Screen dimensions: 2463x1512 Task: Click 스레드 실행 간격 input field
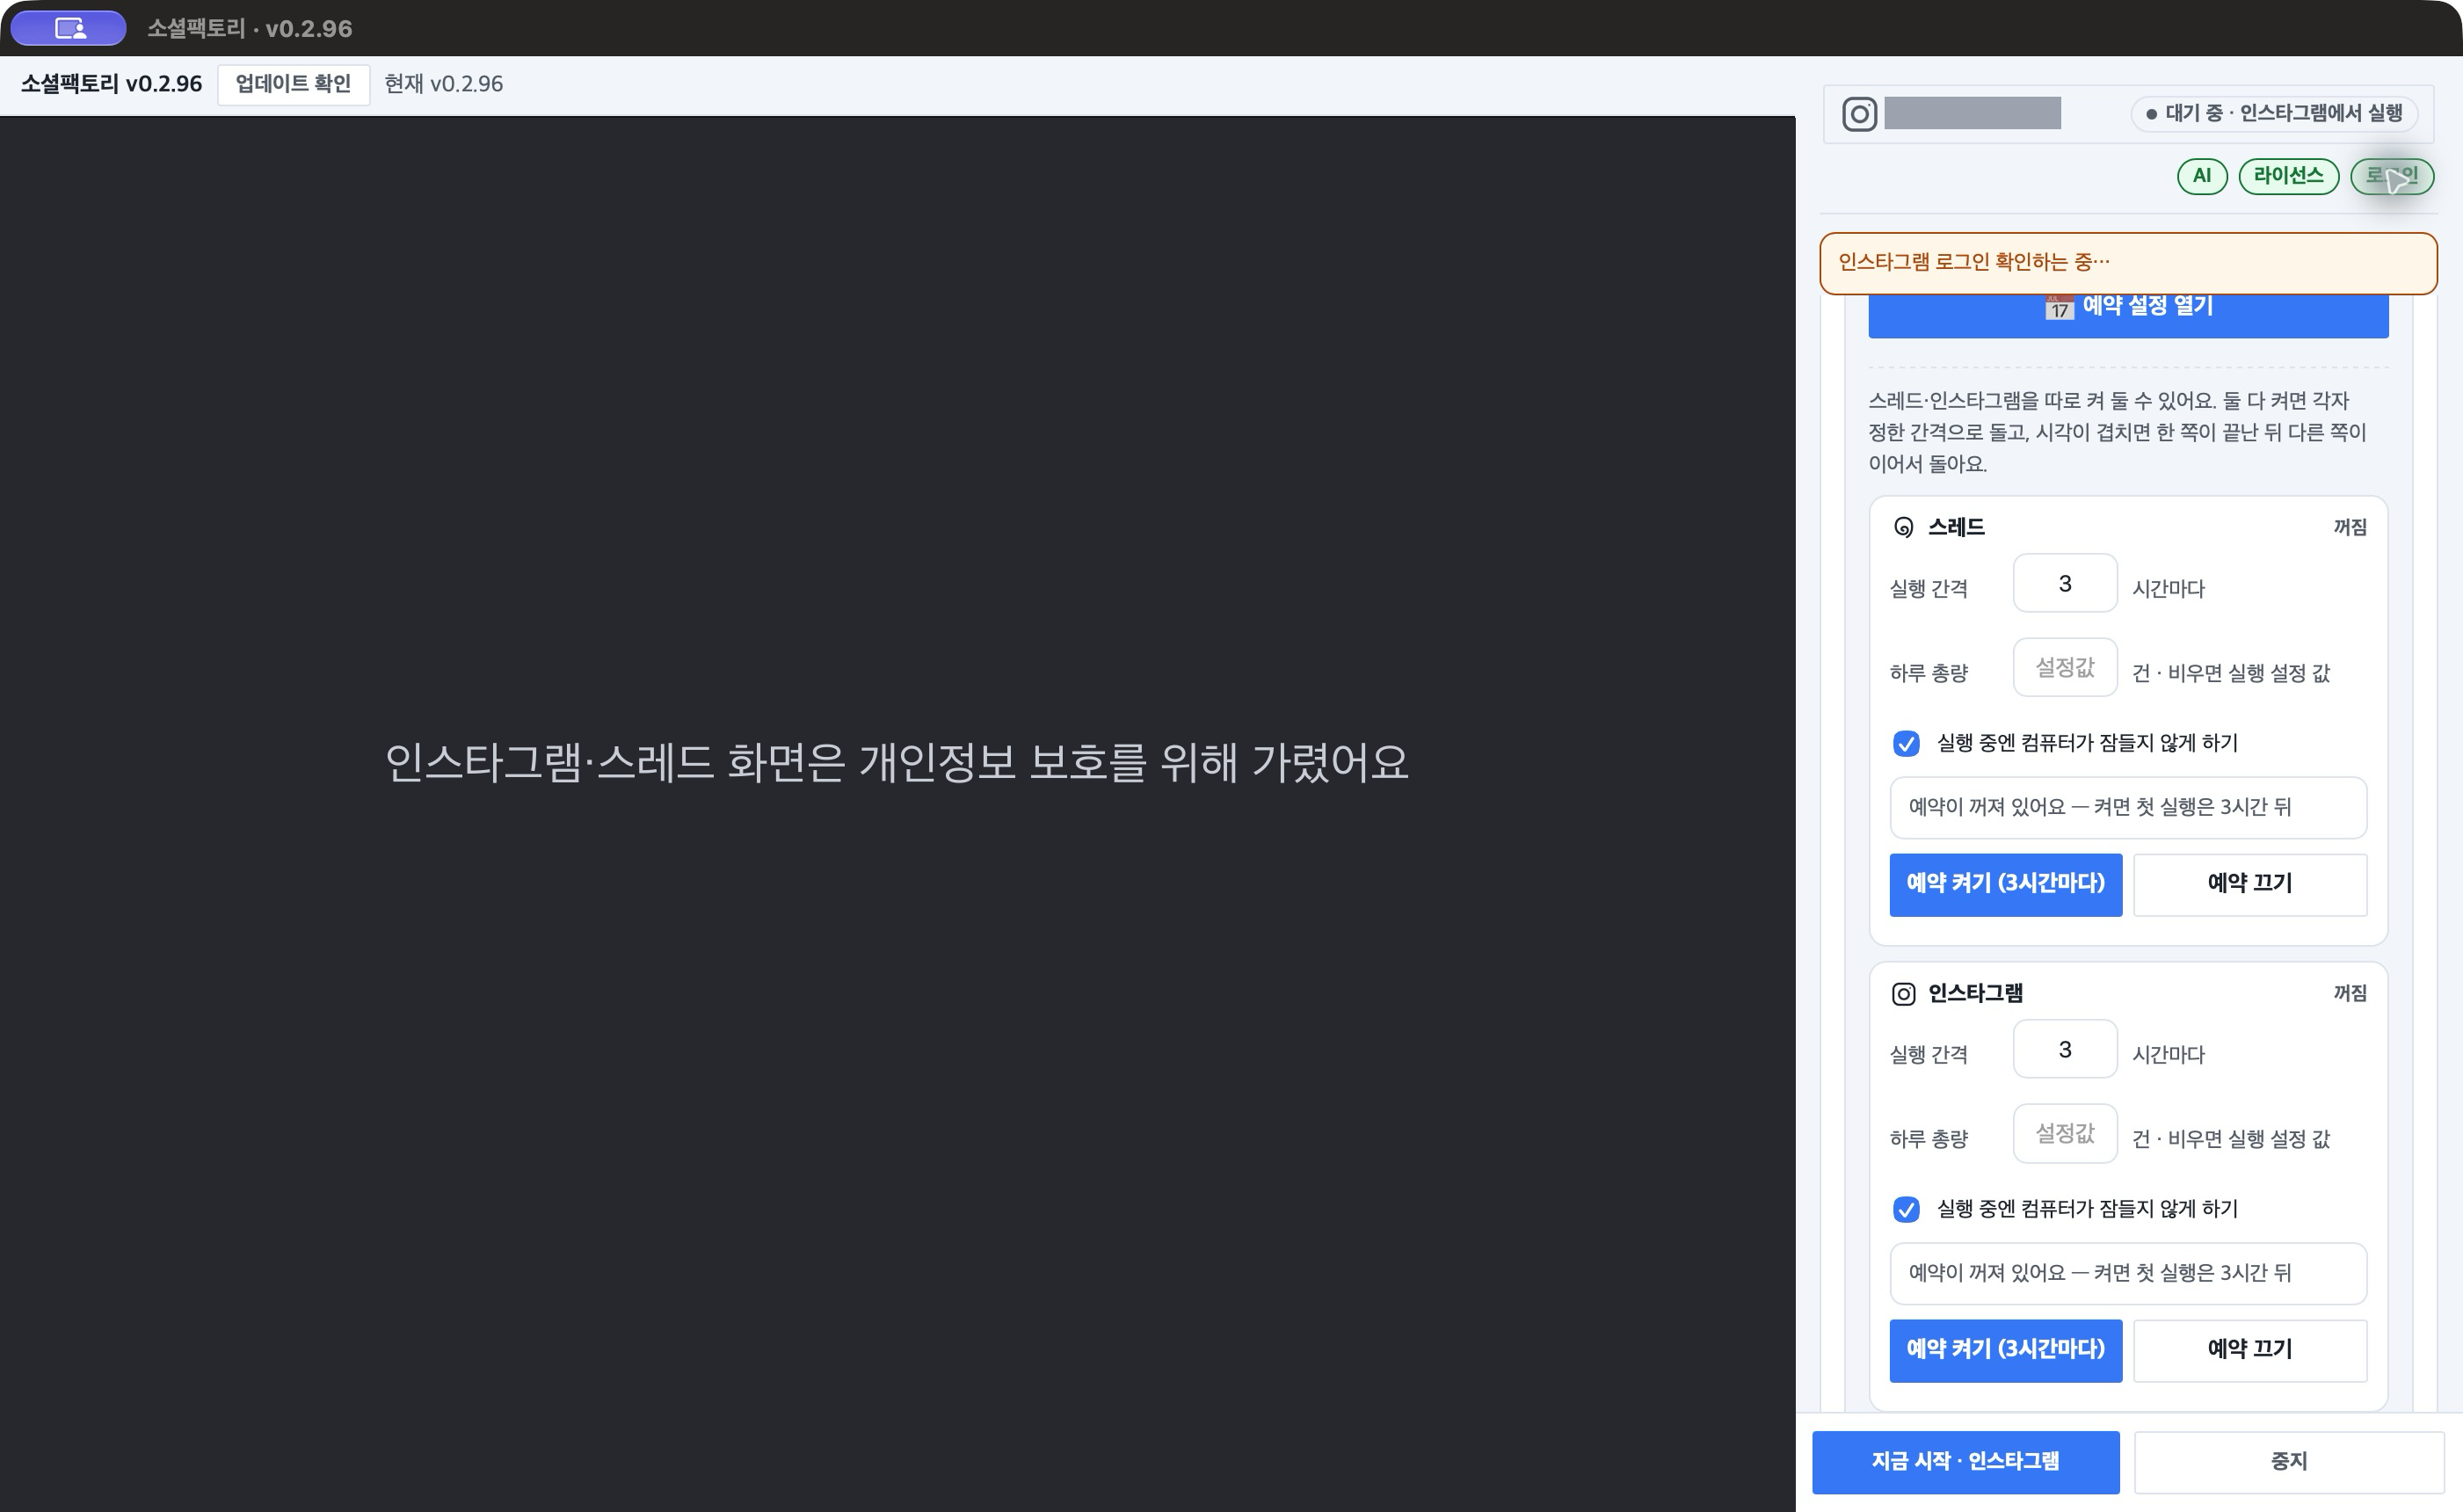(x=2064, y=583)
